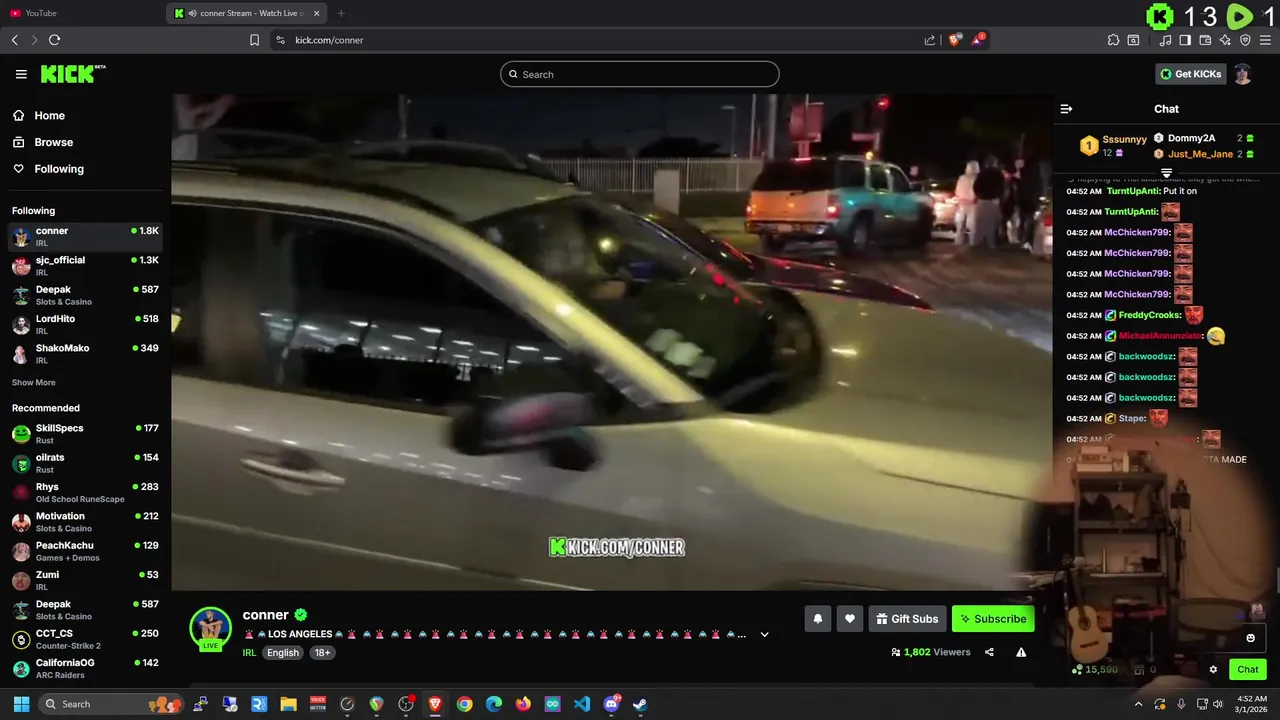Open Motivation recommended channel

point(85,521)
